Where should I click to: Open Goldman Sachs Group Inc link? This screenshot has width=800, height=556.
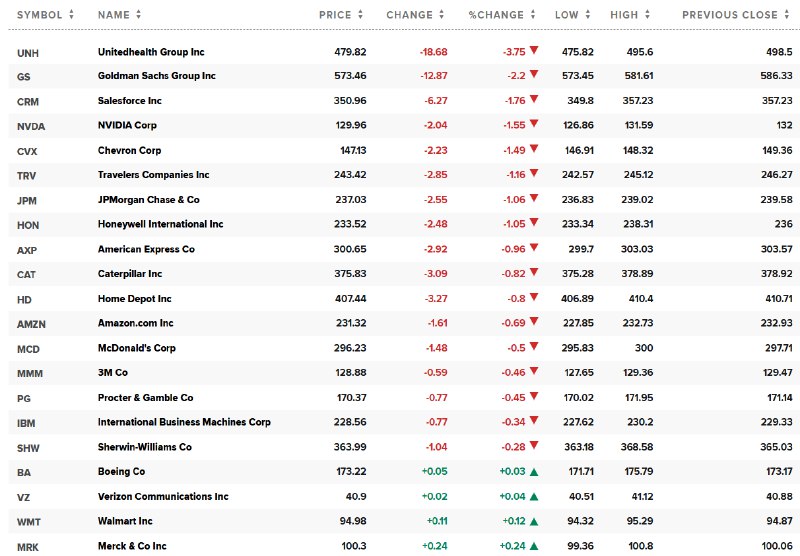157,76
